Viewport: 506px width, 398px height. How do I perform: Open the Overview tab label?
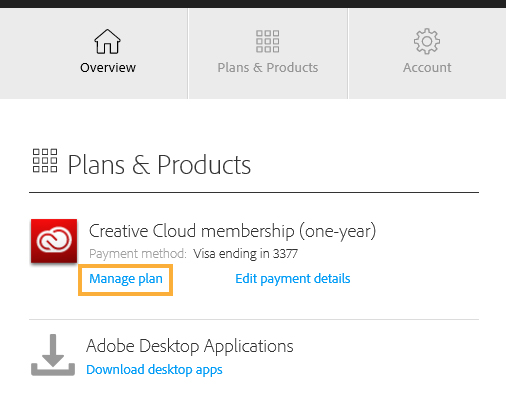coord(108,68)
